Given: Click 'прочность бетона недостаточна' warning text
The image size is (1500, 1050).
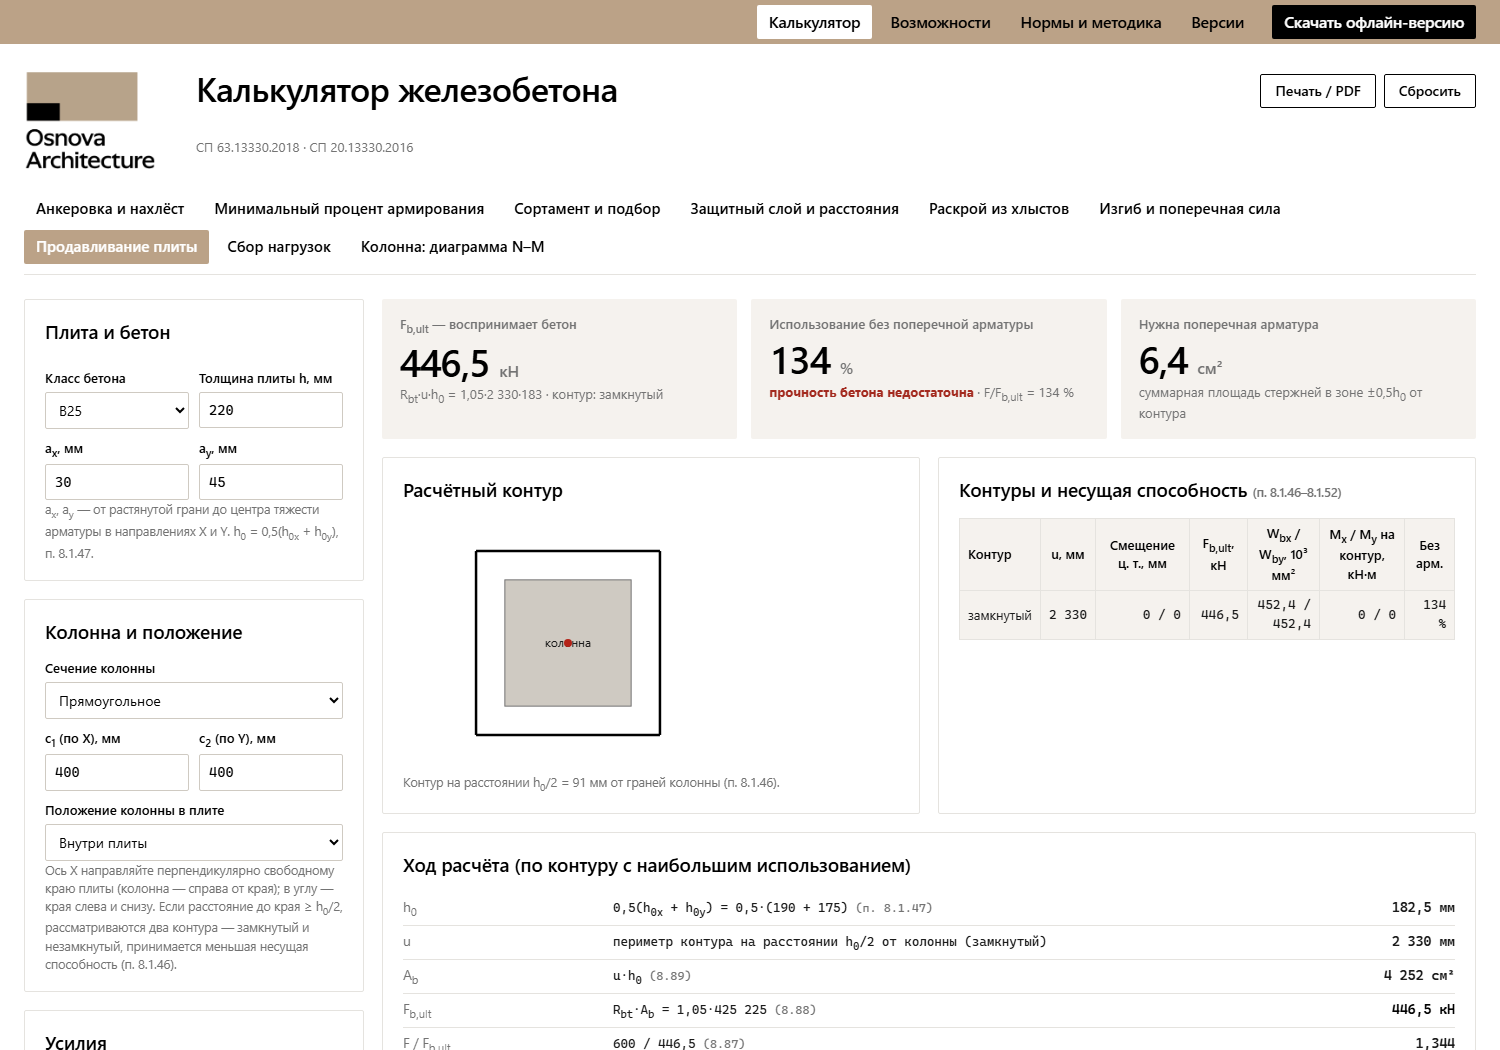Looking at the screenshot, I should (x=871, y=393).
